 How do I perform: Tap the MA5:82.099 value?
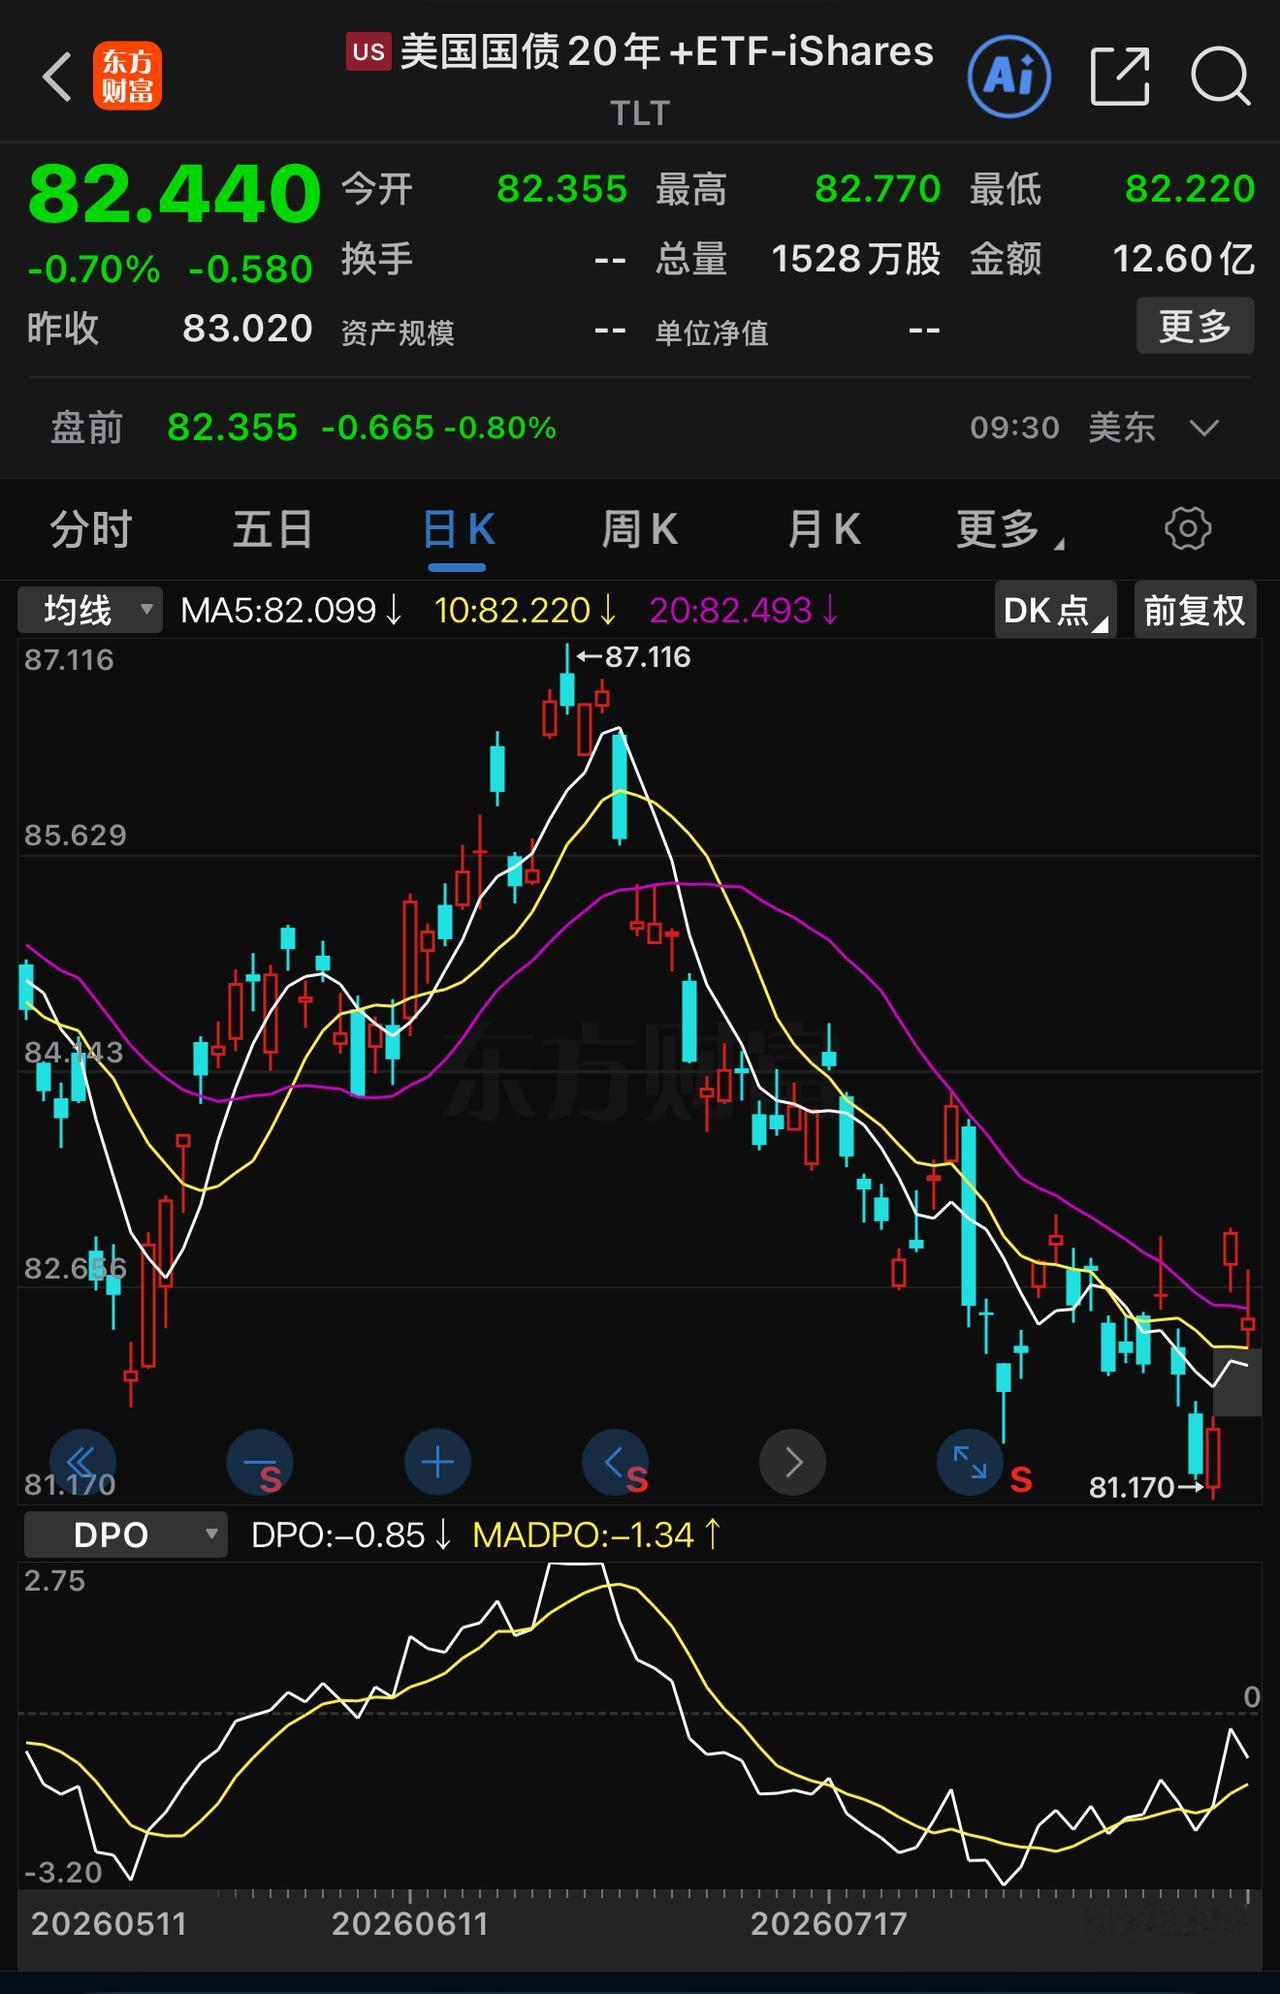click(x=291, y=610)
